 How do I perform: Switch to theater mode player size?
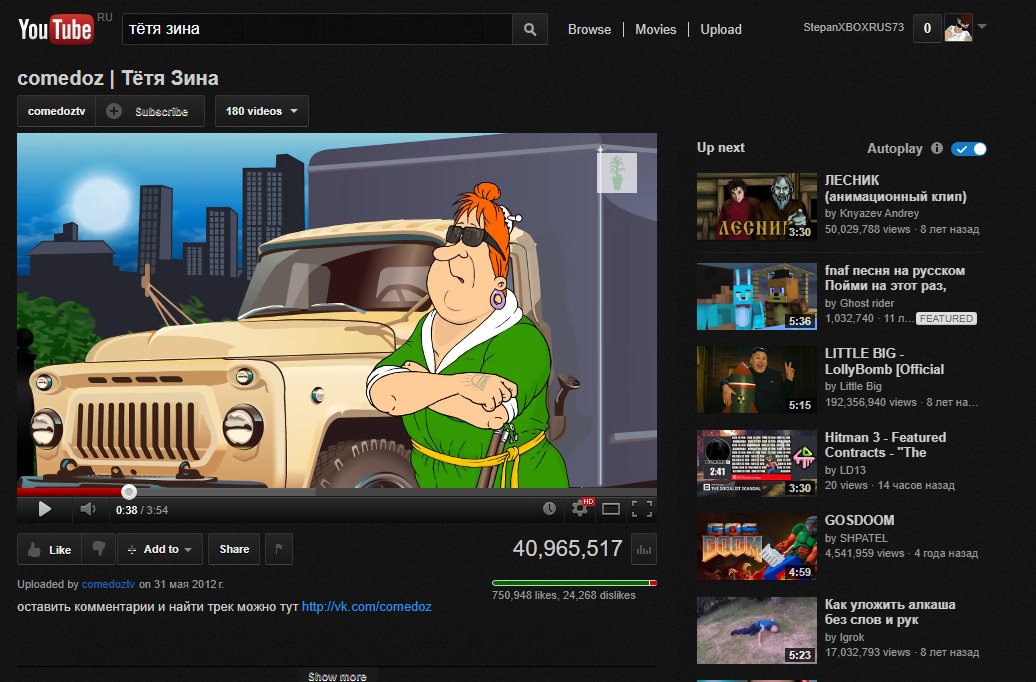(x=611, y=509)
